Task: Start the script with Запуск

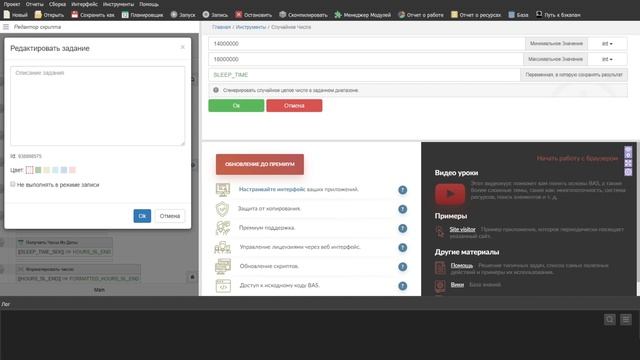Action: pyautogui.click(x=182, y=15)
